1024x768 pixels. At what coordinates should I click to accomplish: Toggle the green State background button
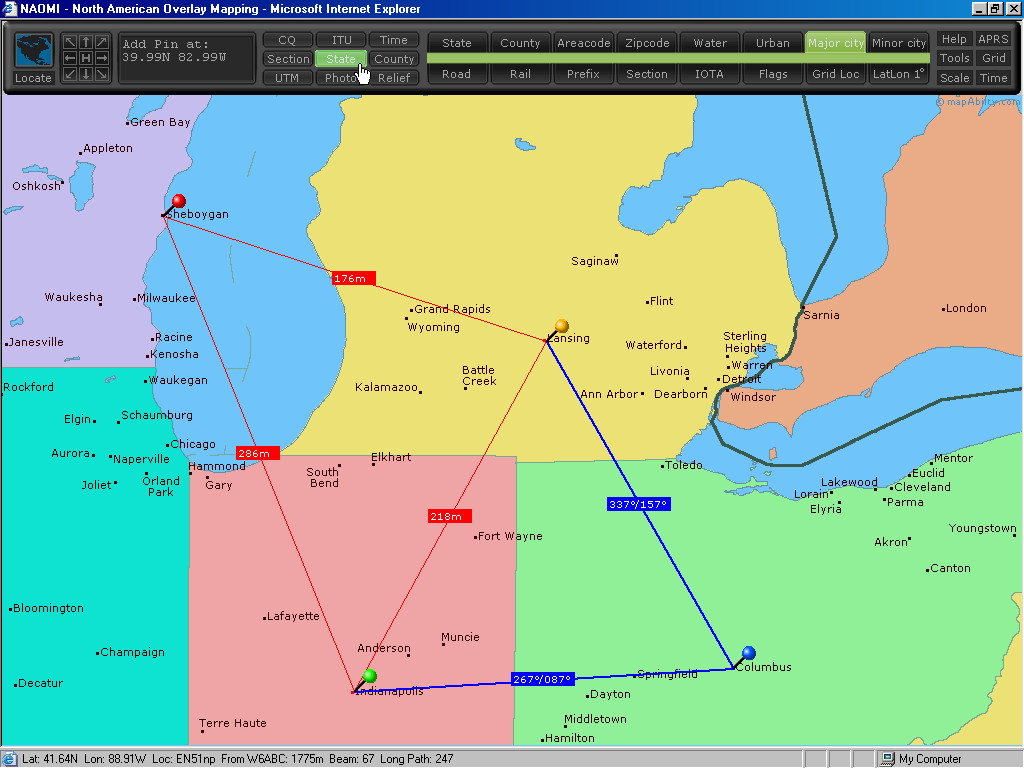(341, 59)
